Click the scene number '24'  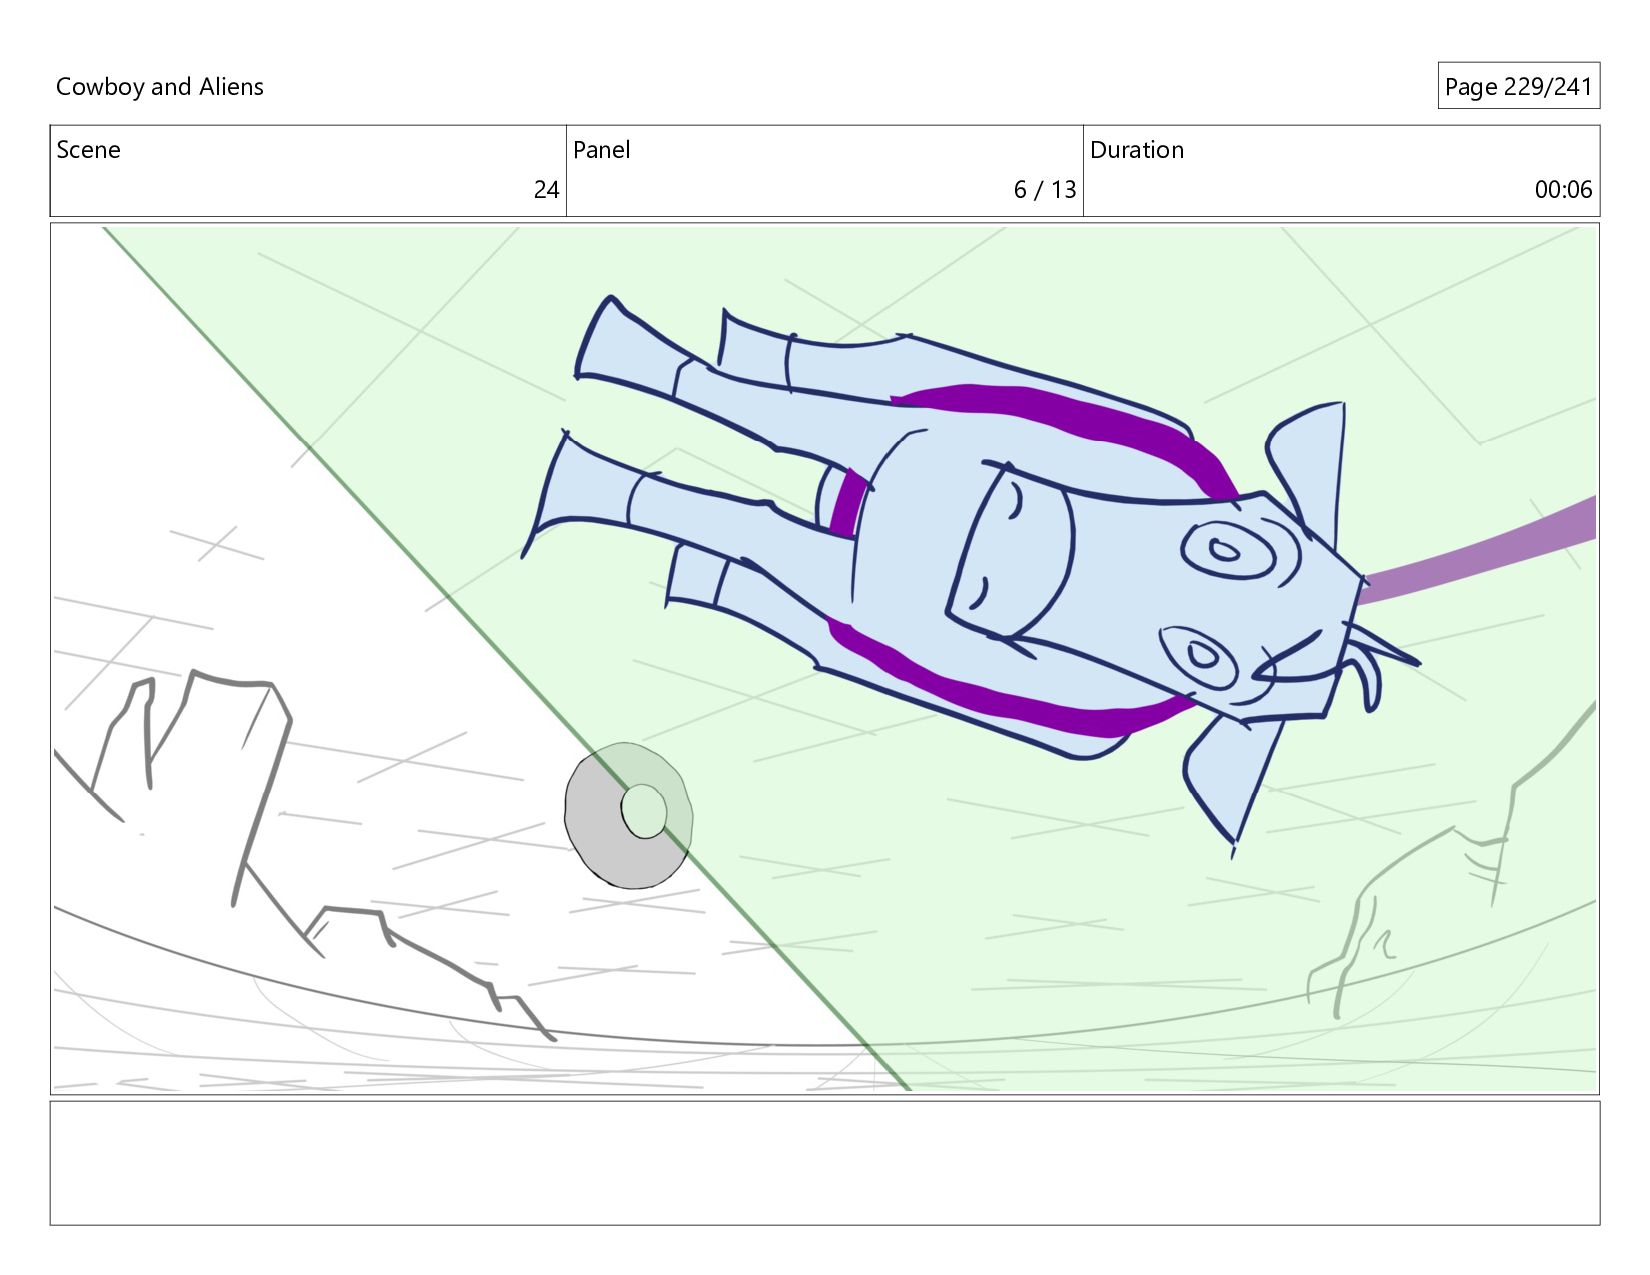[546, 190]
